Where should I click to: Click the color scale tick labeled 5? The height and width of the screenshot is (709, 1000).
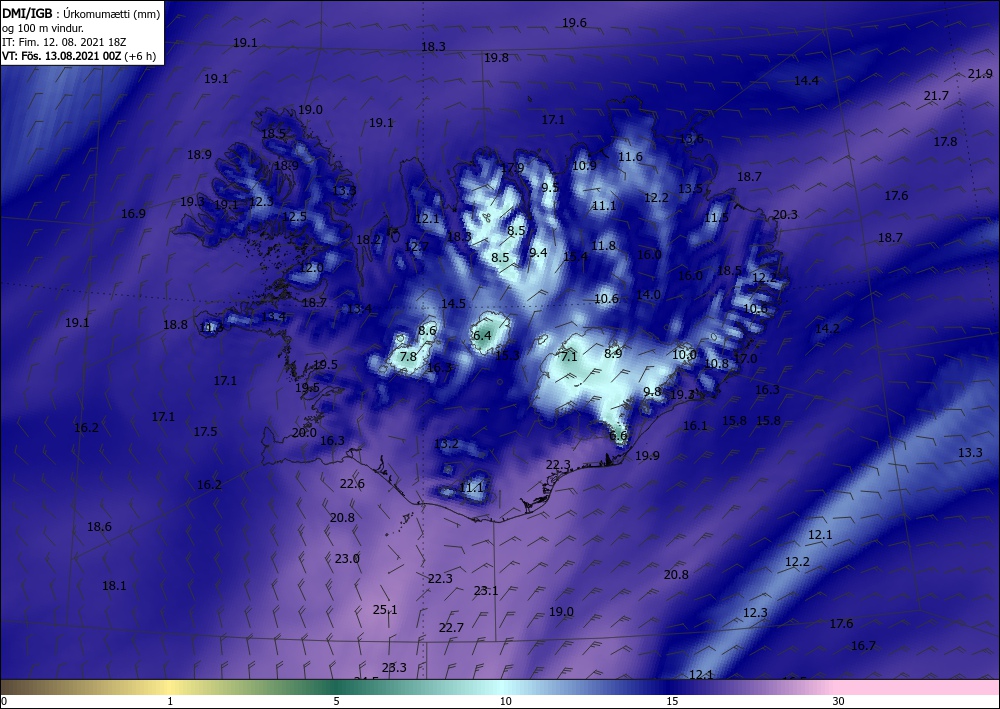coord(336,702)
